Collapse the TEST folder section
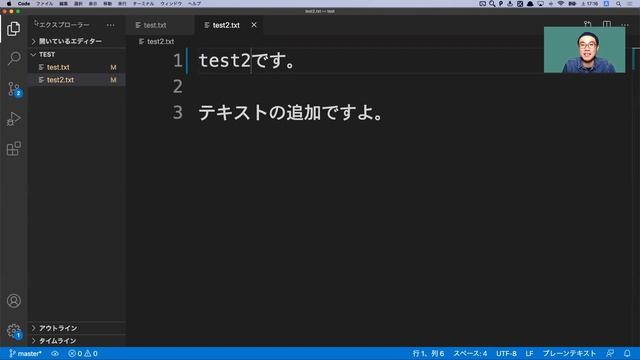640x360 pixels. 77,54
